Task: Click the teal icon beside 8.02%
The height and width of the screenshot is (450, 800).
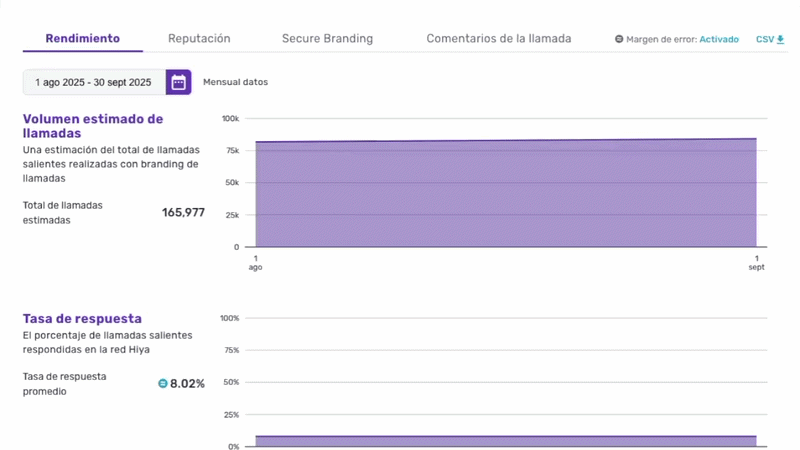Action: pyautogui.click(x=163, y=383)
